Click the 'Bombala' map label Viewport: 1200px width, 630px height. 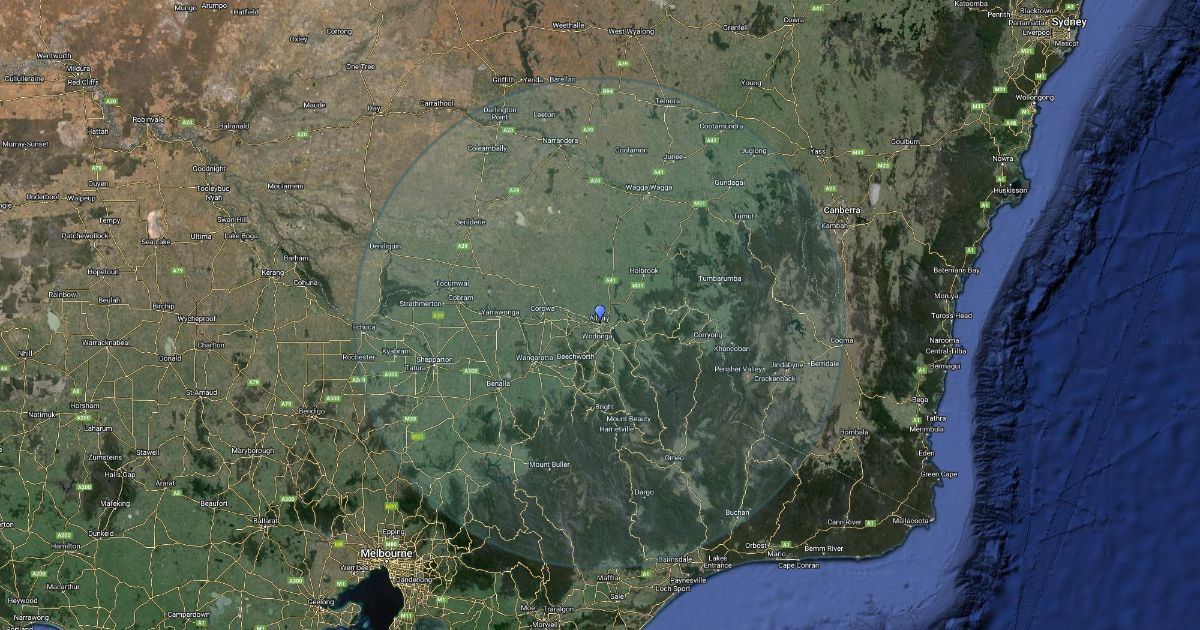click(x=855, y=432)
